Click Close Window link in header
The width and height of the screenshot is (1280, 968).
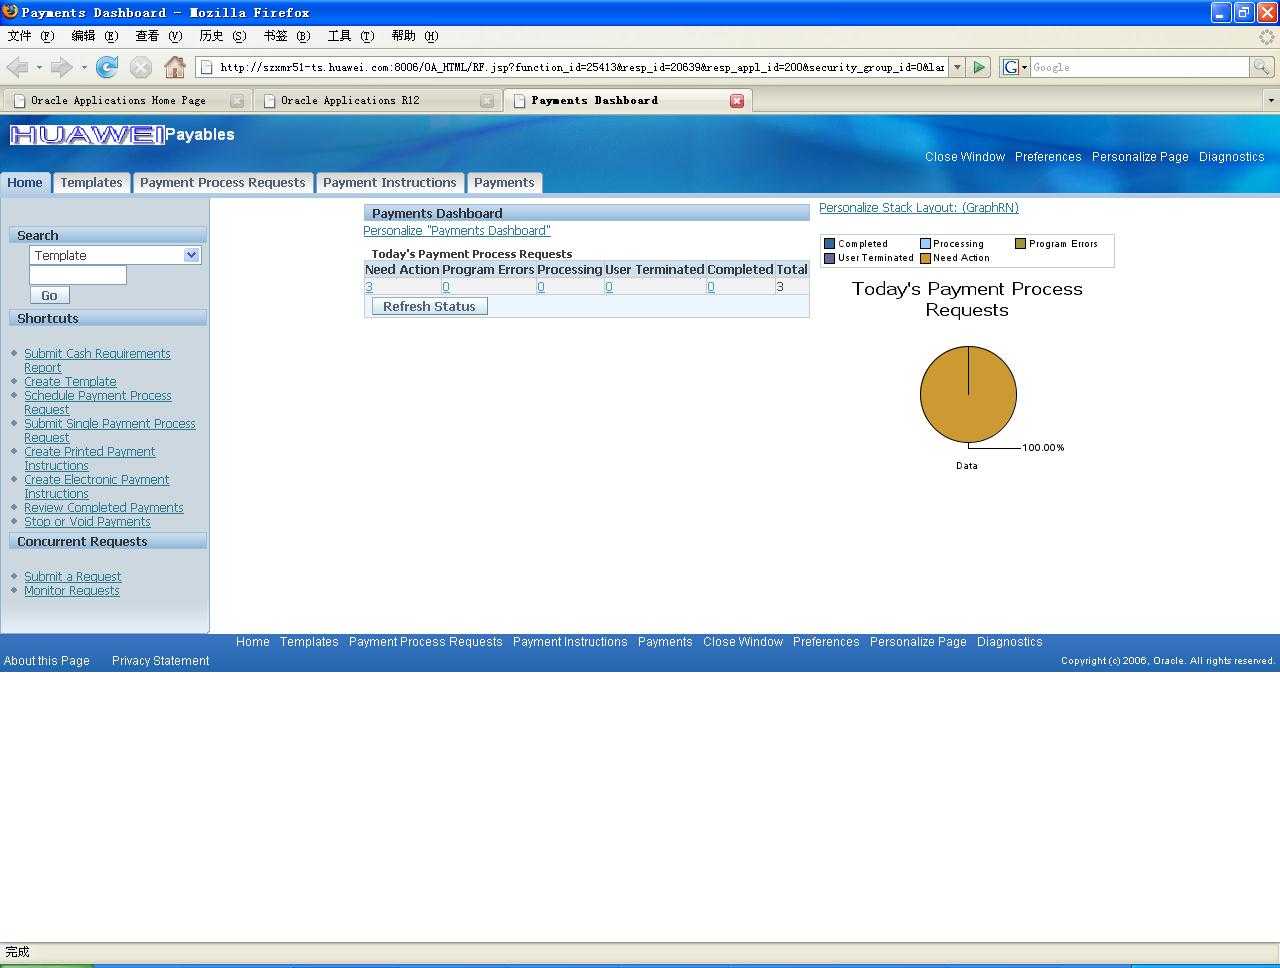pyautogui.click(x=965, y=157)
